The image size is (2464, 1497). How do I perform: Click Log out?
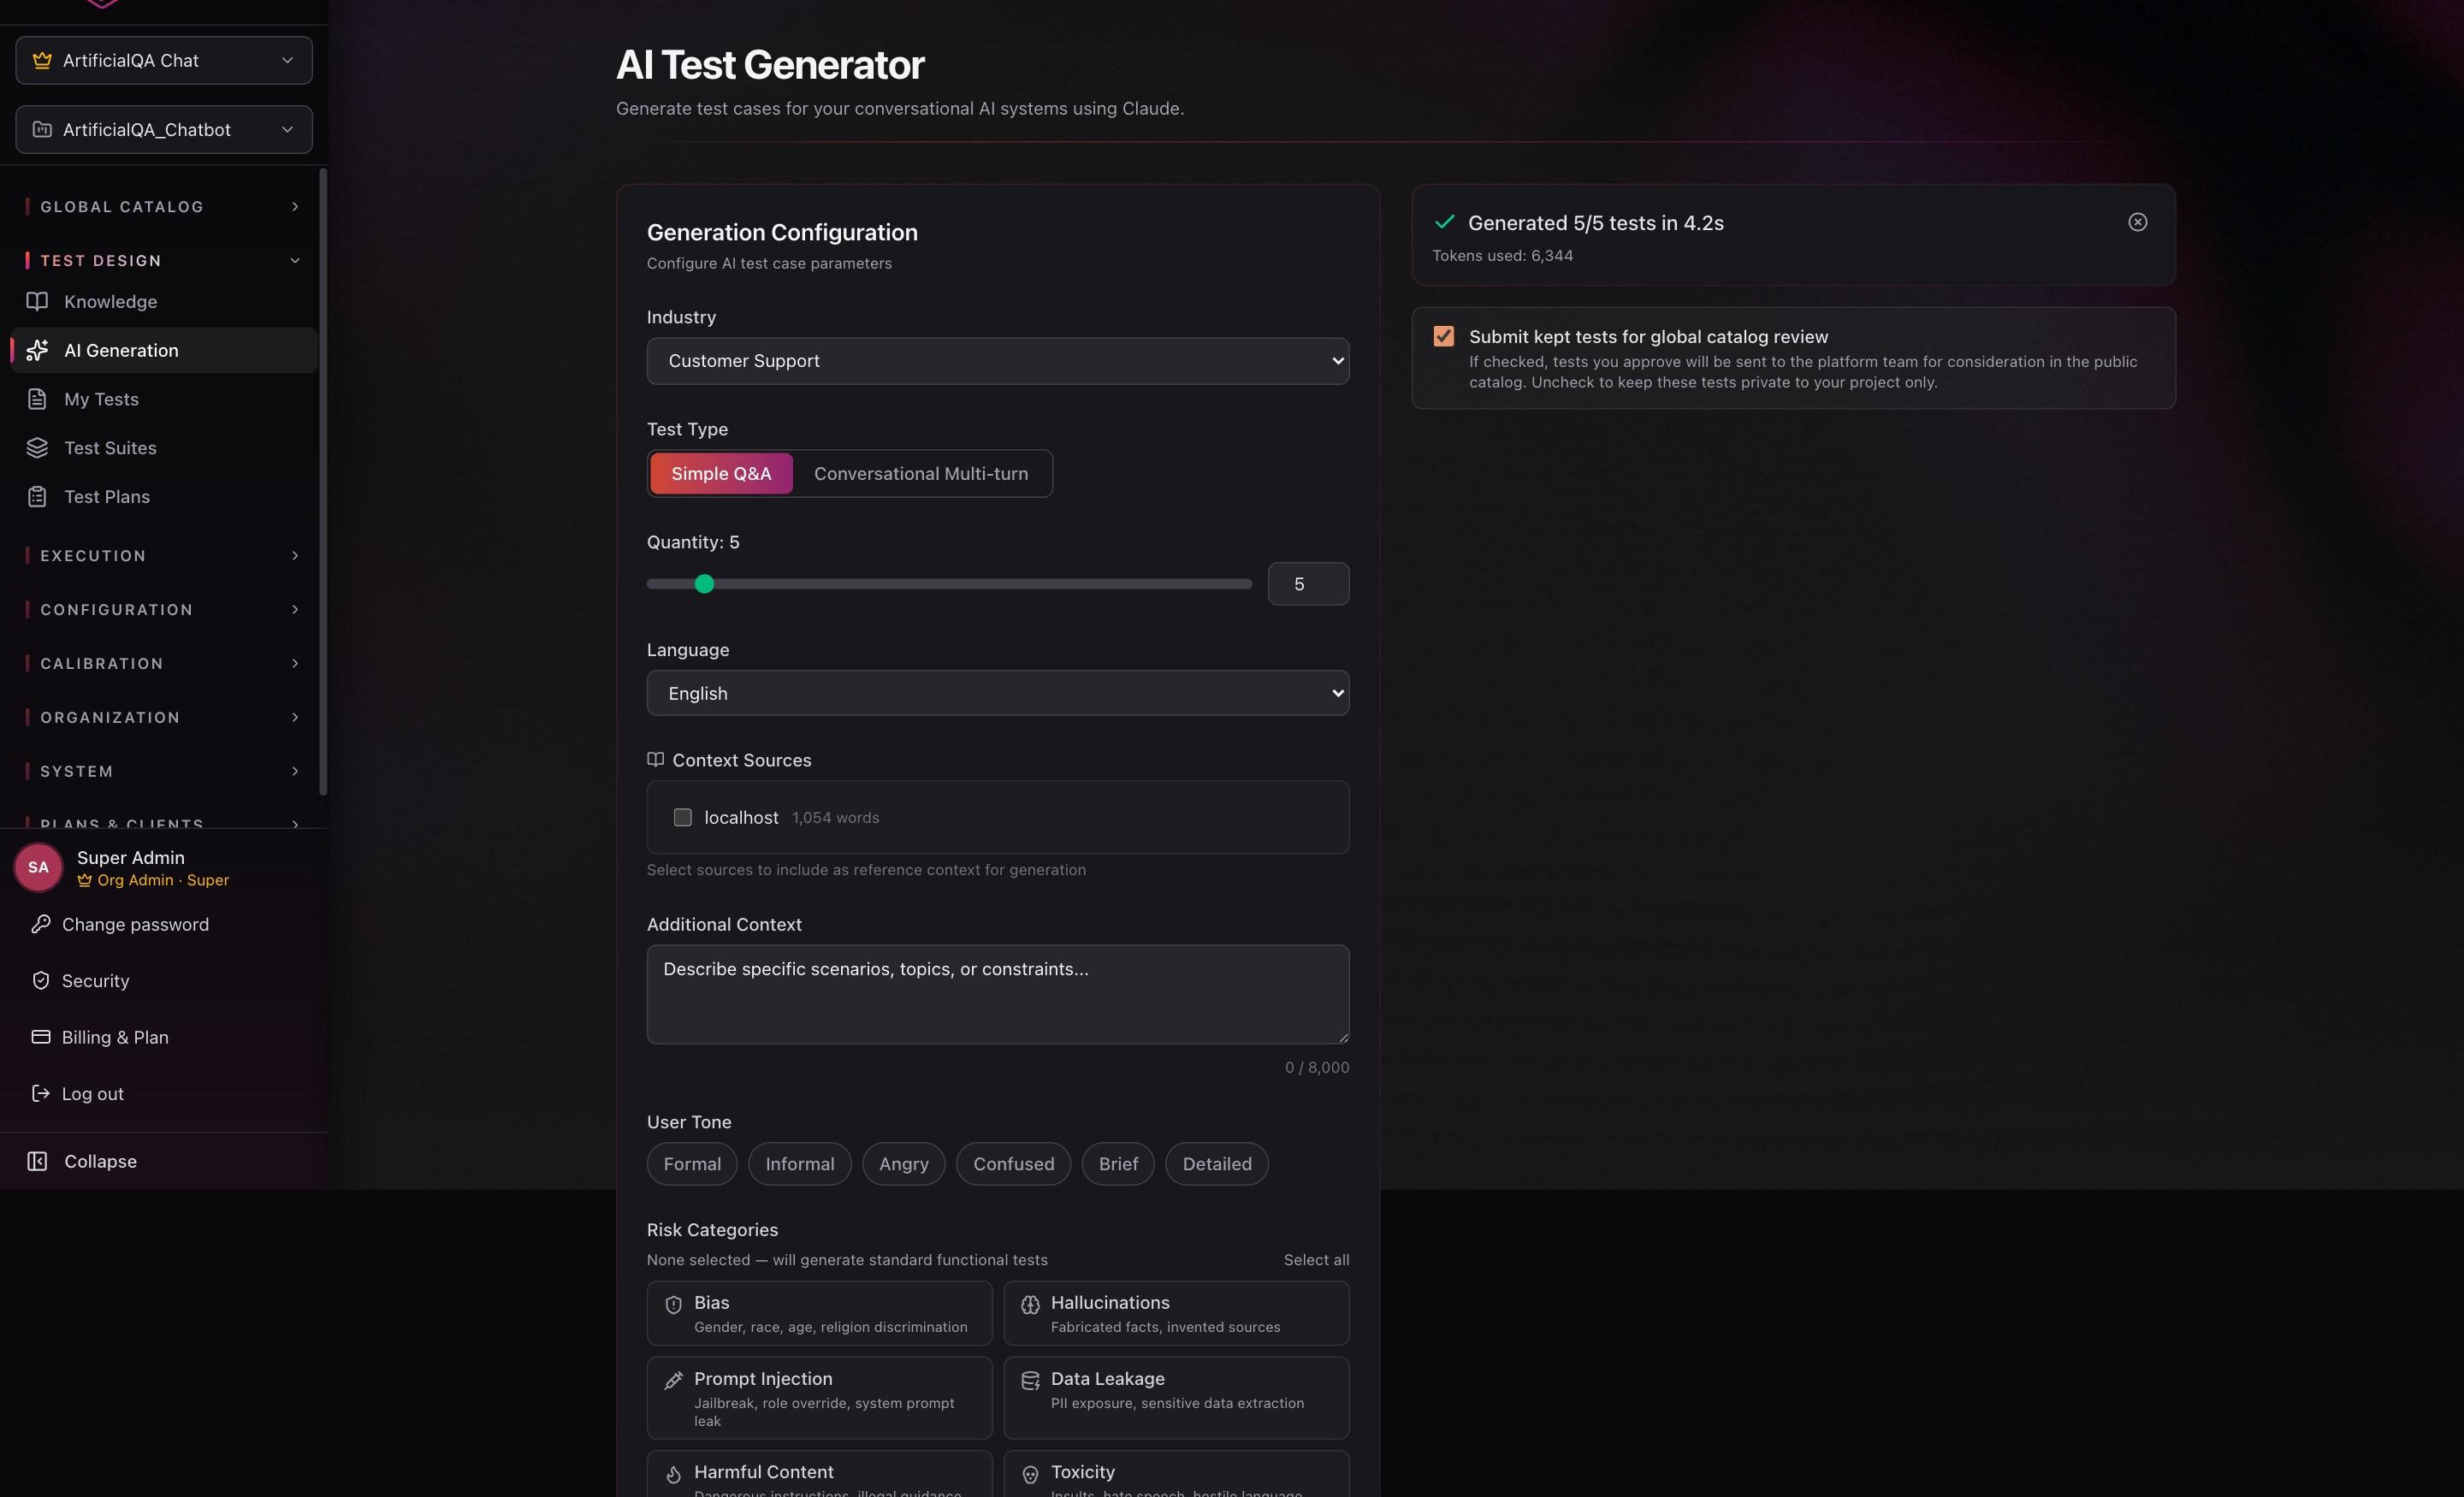93,1093
